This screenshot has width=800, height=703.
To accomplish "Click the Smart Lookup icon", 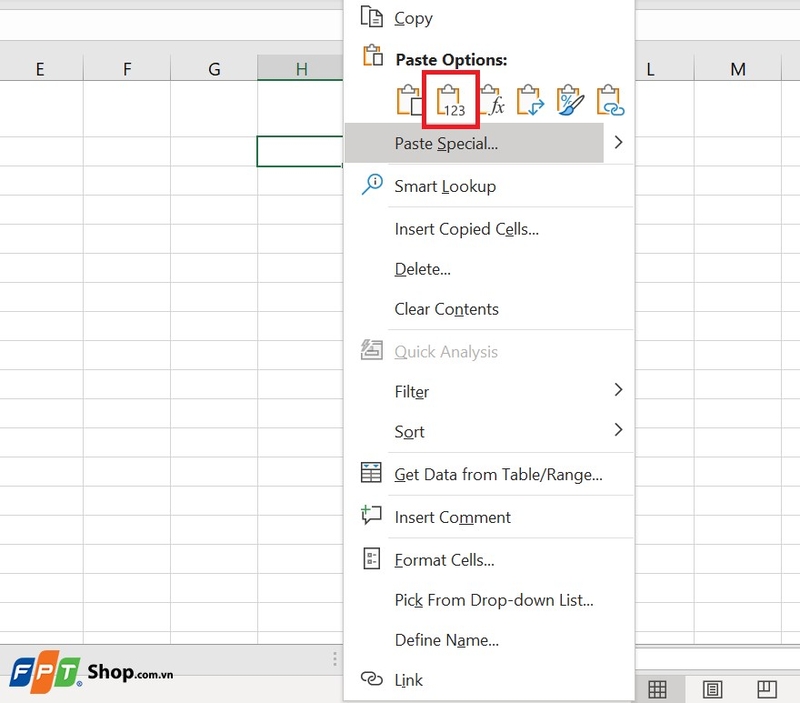I will tap(370, 185).
